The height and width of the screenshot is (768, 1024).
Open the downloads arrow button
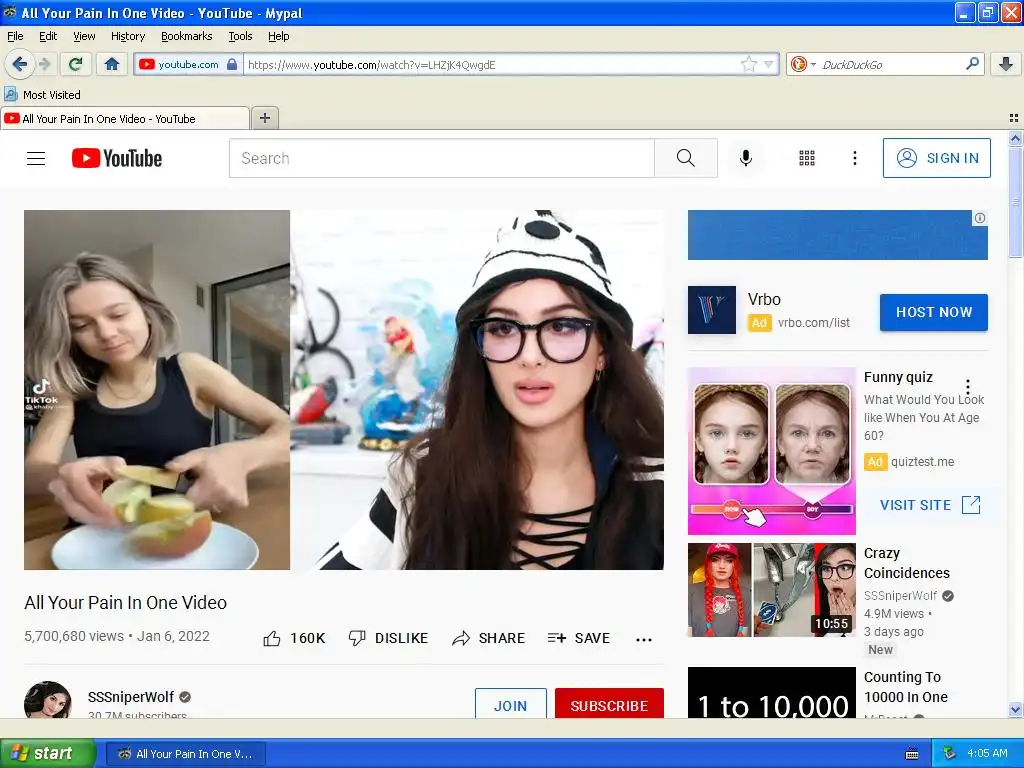[x=1006, y=64]
